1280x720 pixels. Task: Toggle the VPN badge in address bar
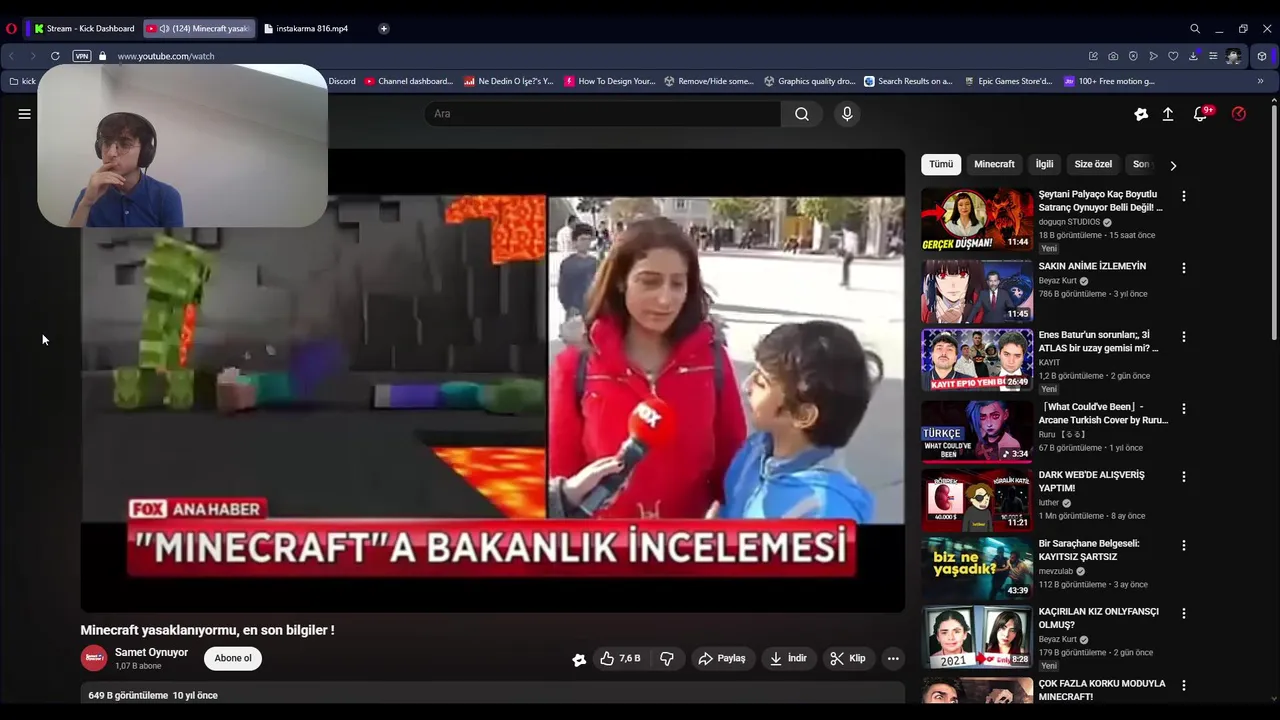[x=82, y=56]
